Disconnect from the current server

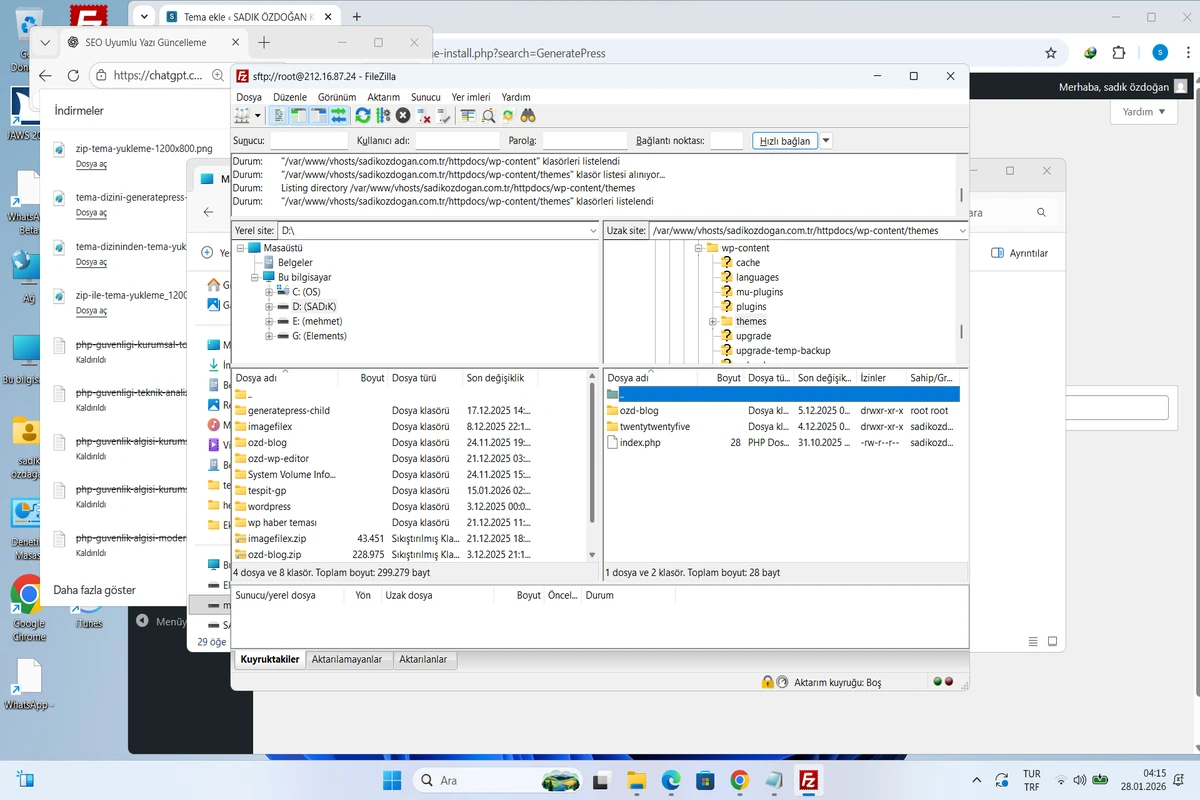(x=424, y=116)
